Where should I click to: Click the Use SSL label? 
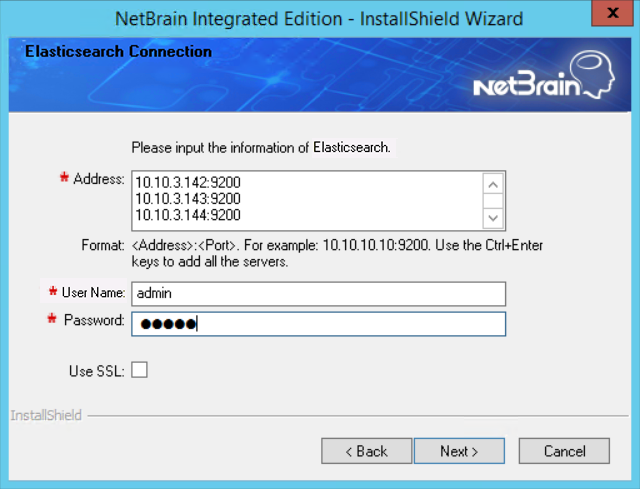click(x=97, y=371)
